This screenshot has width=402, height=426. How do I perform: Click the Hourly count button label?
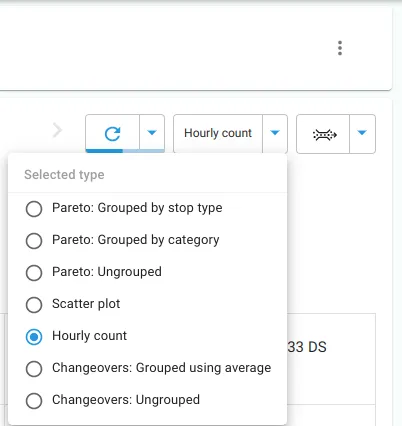pyautogui.click(x=218, y=133)
